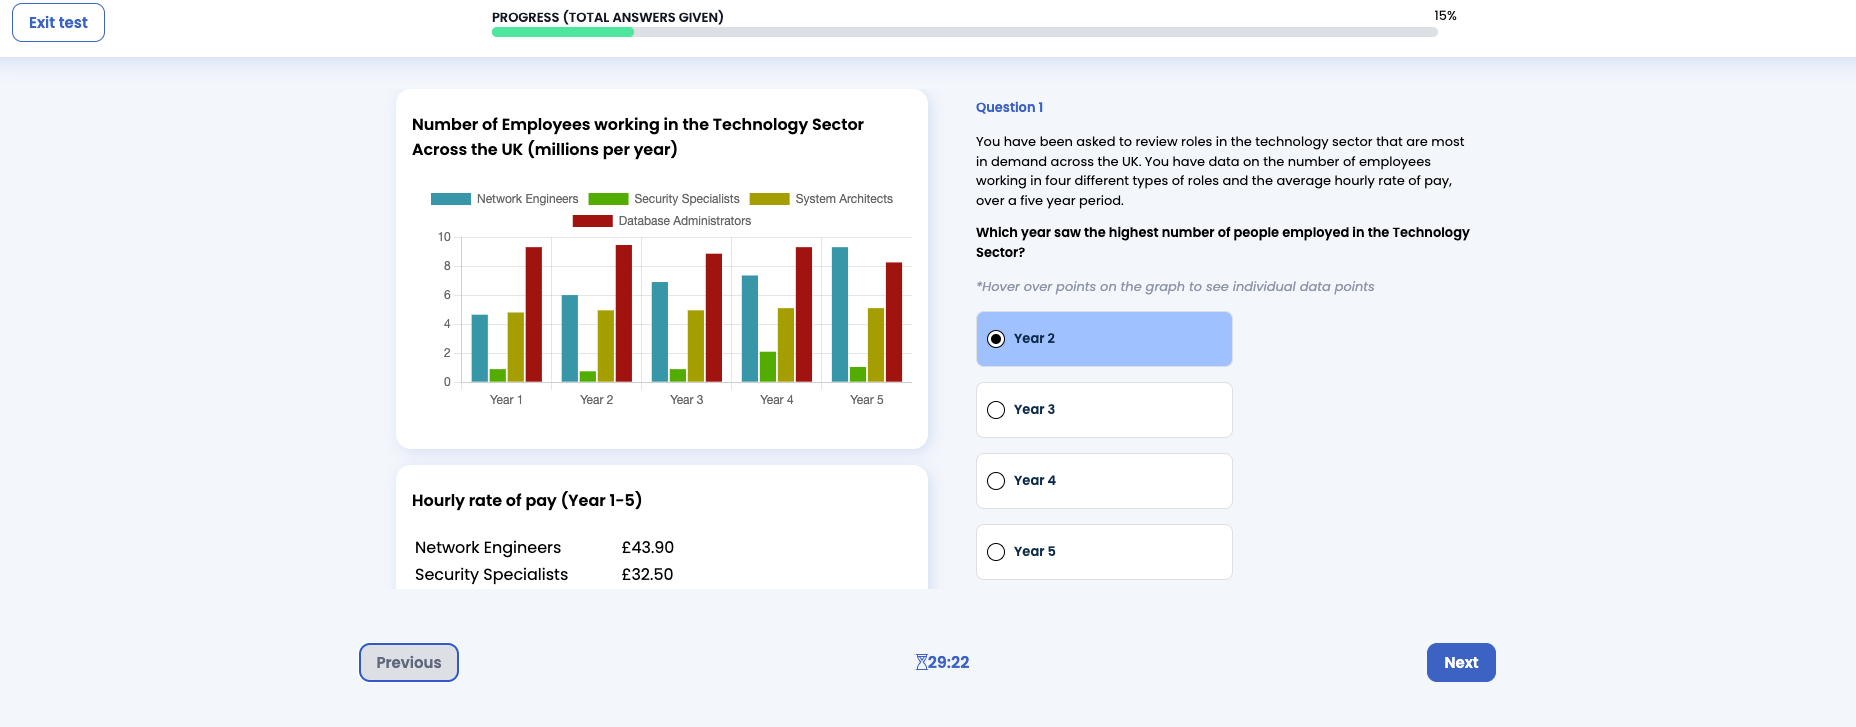The width and height of the screenshot is (1856, 727).
Task: Click Database Administrators legend swatch
Action: [x=592, y=221]
